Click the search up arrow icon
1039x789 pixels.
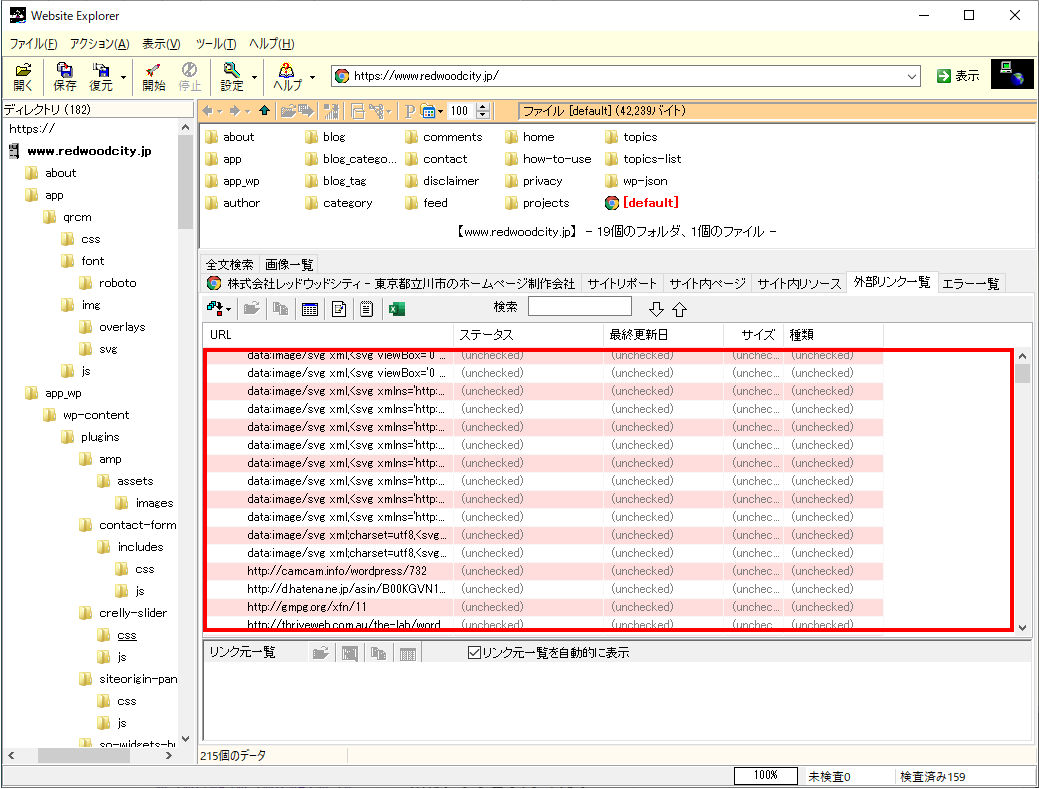(680, 309)
